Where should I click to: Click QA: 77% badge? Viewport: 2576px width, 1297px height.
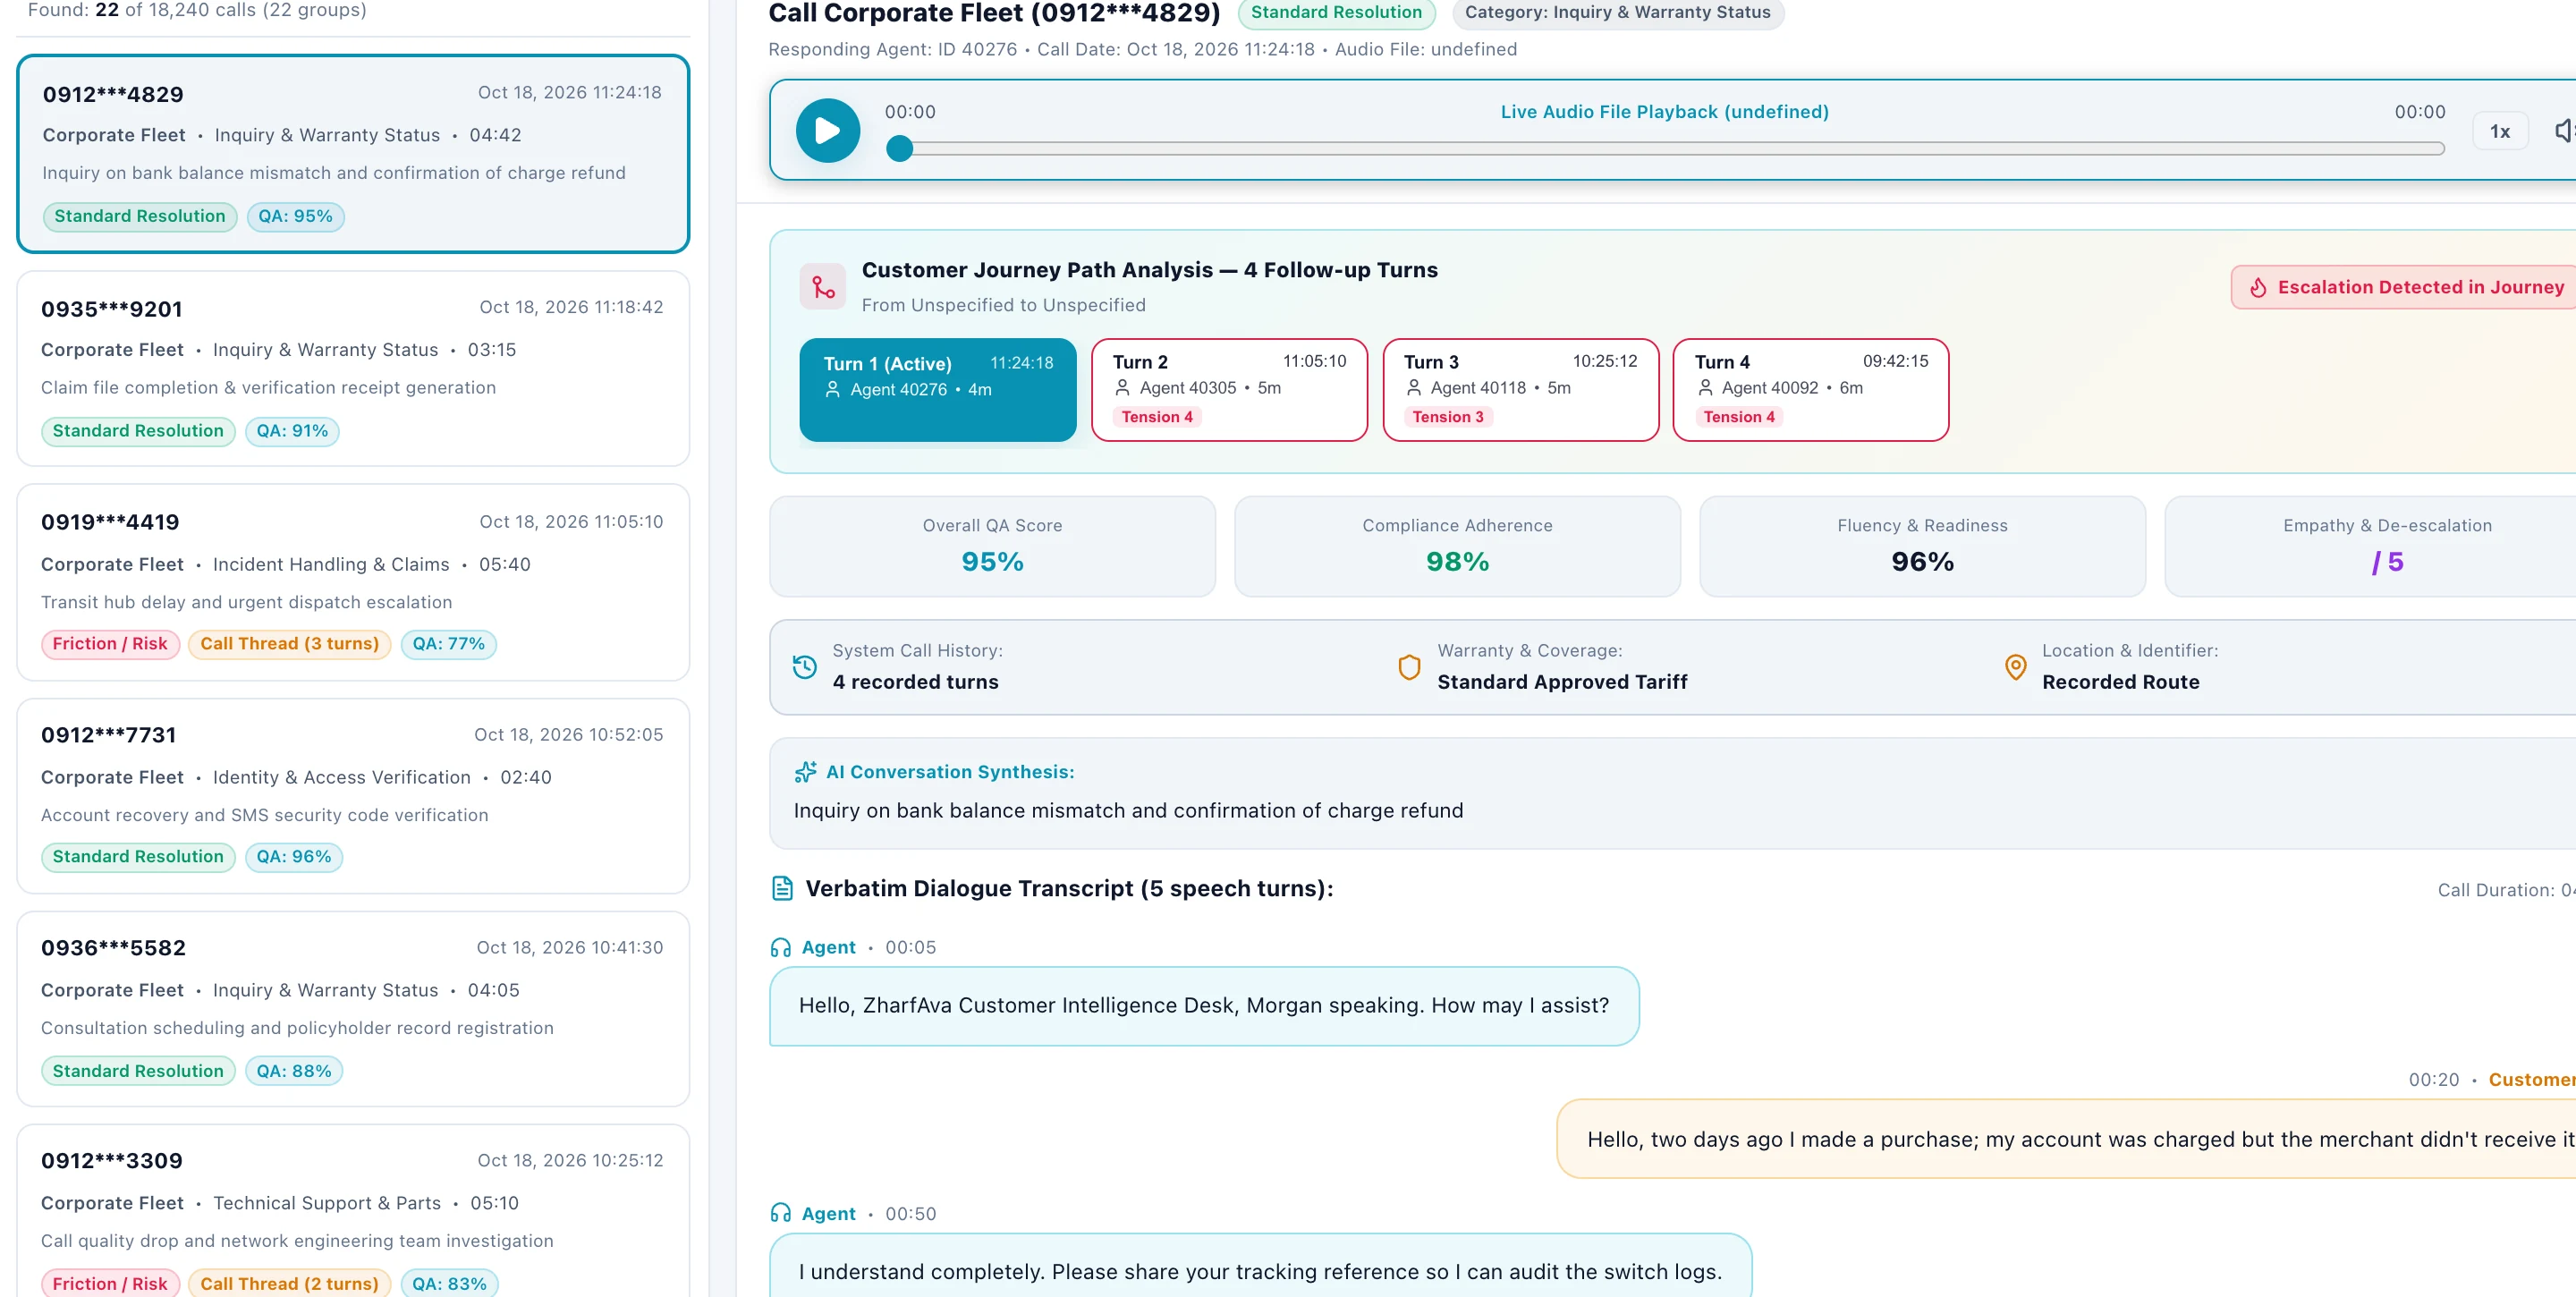(x=448, y=644)
